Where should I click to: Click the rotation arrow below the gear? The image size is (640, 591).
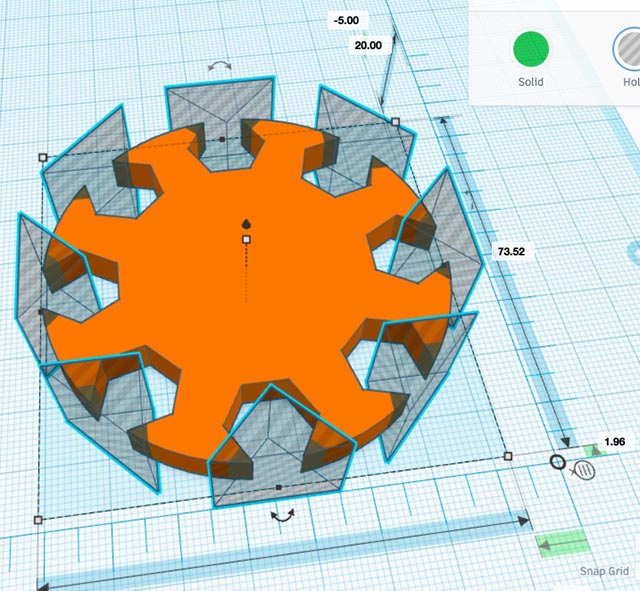284,515
